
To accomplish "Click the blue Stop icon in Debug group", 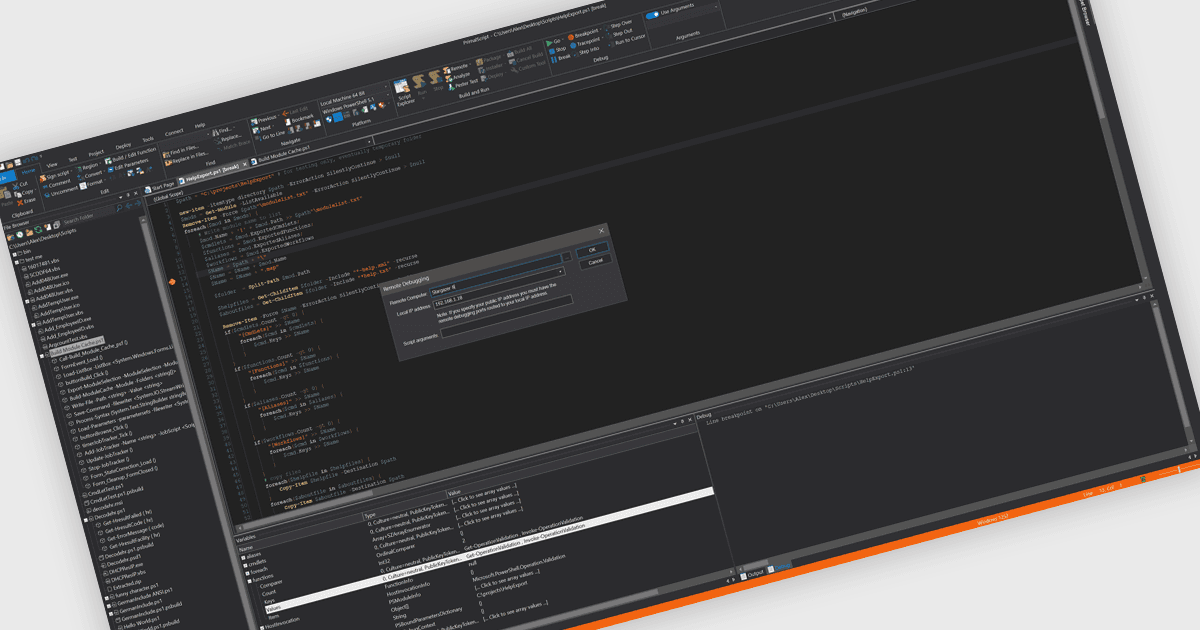I will pyautogui.click(x=552, y=51).
